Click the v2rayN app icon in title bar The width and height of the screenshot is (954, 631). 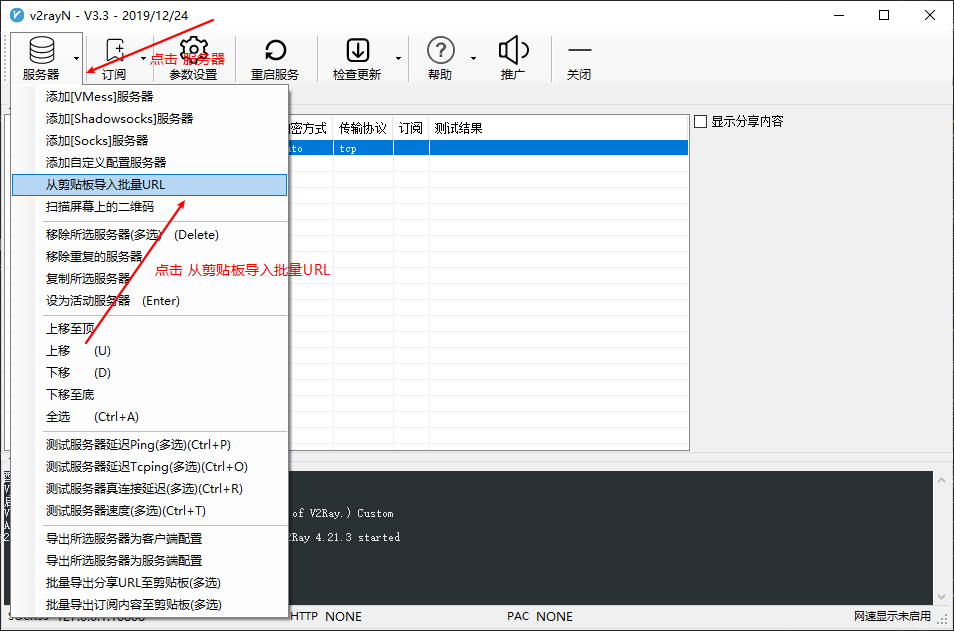[17, 15]
